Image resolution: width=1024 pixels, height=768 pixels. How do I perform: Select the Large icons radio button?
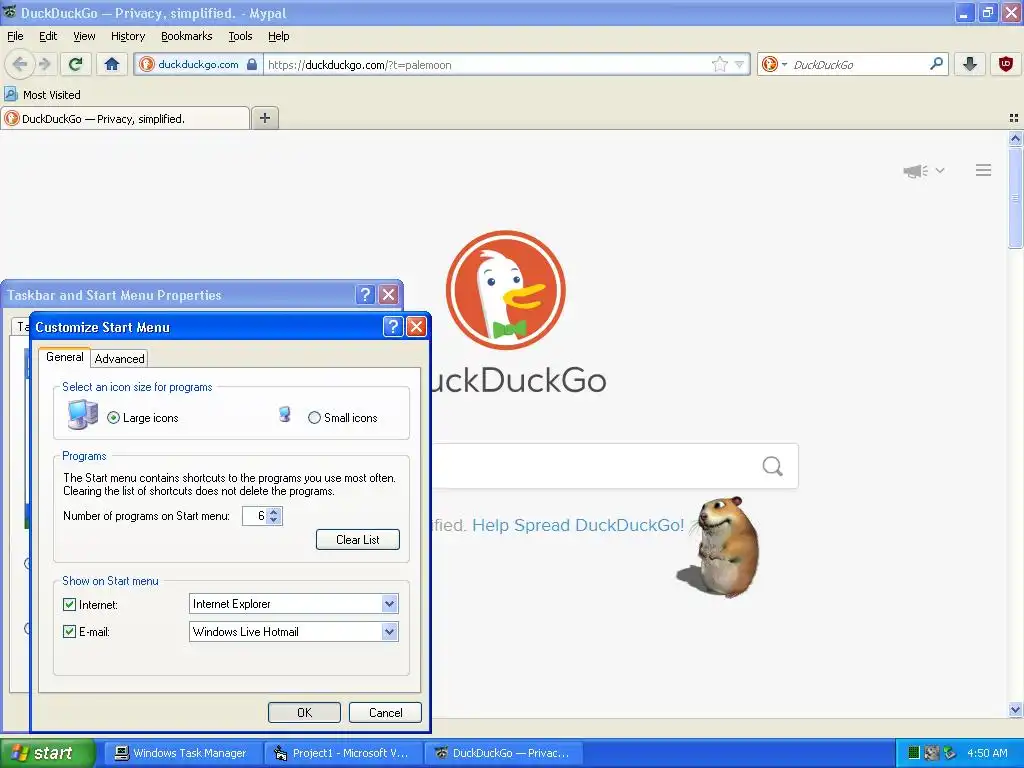(x=114, y=418)
